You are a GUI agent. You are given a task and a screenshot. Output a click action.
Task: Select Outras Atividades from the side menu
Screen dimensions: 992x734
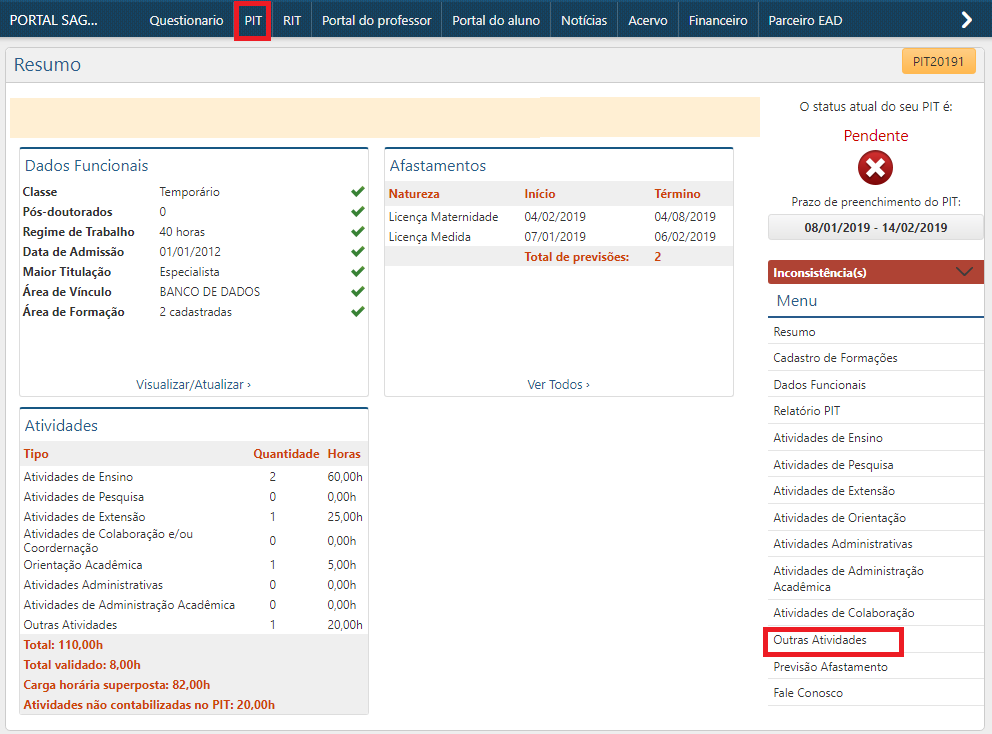(x=820, y=640)
